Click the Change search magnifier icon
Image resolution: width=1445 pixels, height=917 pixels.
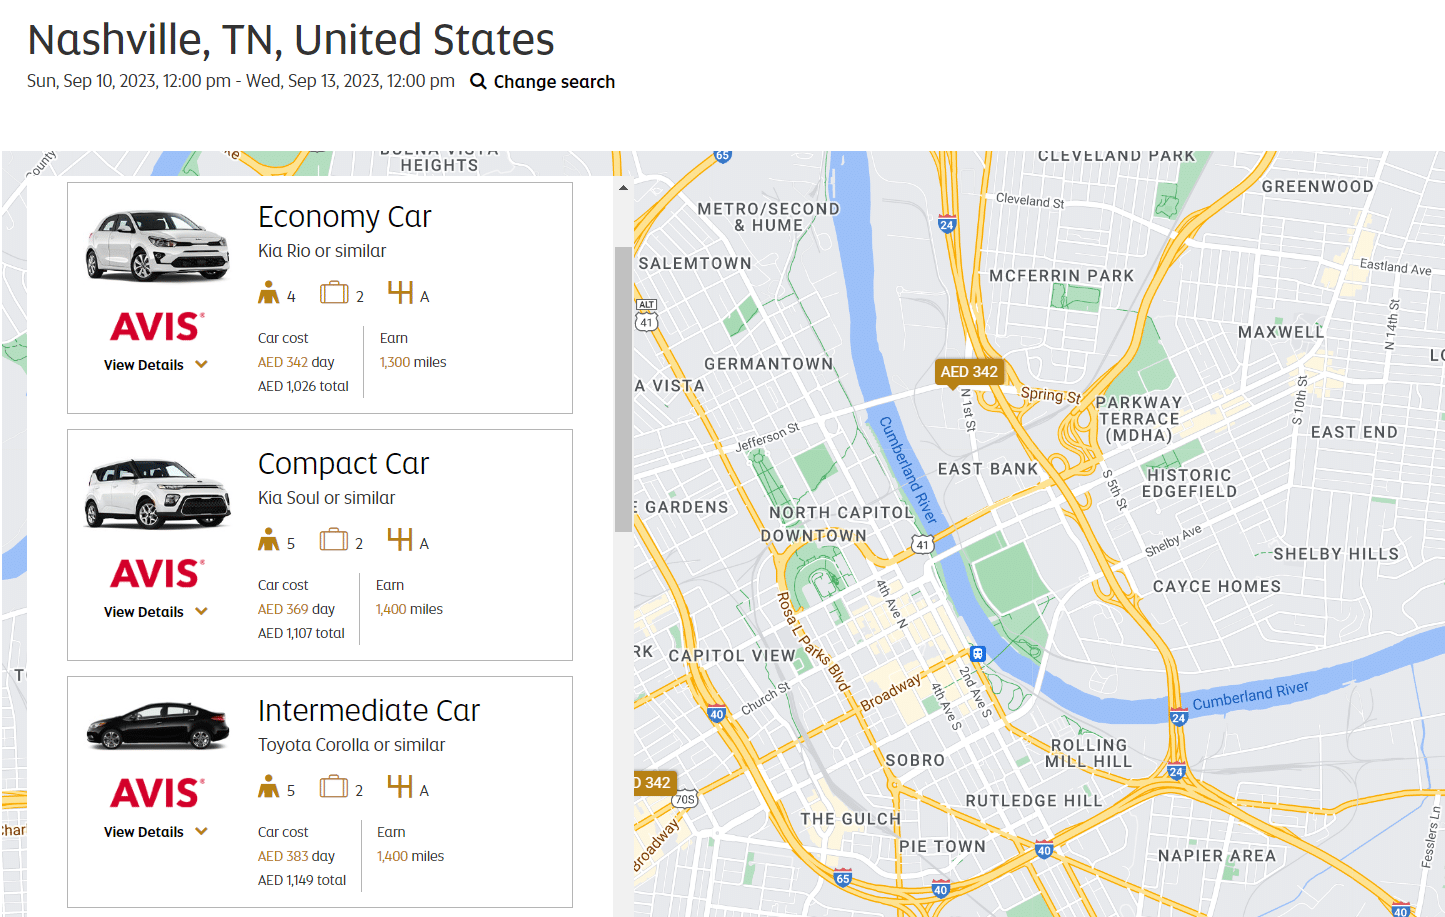coord(478,82)
